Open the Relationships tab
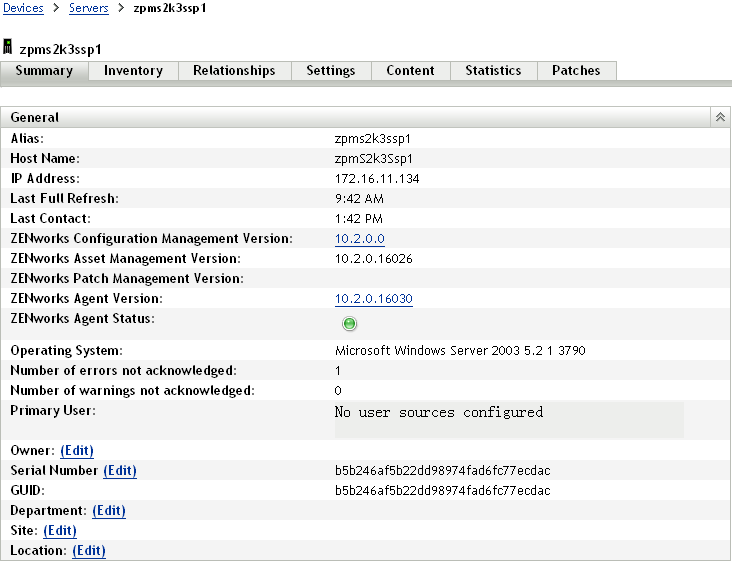The width and height of the screenshot is (732, 562). pos(234,71)
